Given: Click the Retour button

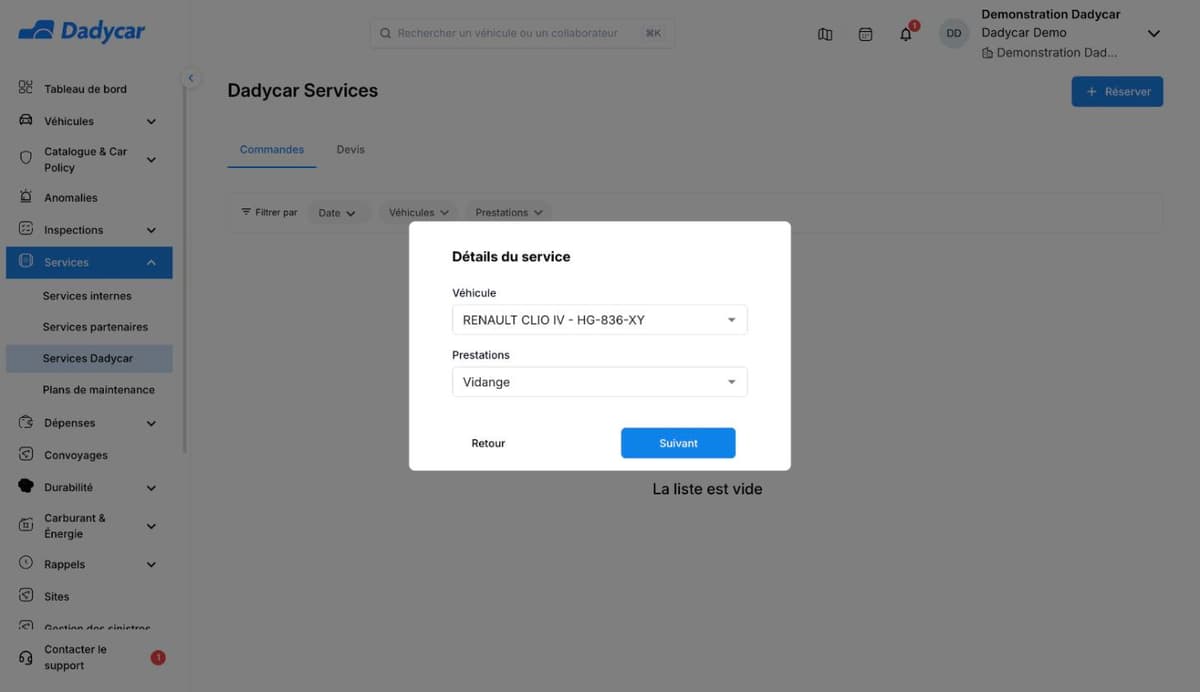Looking at the screenshot, I should (488, 443).
